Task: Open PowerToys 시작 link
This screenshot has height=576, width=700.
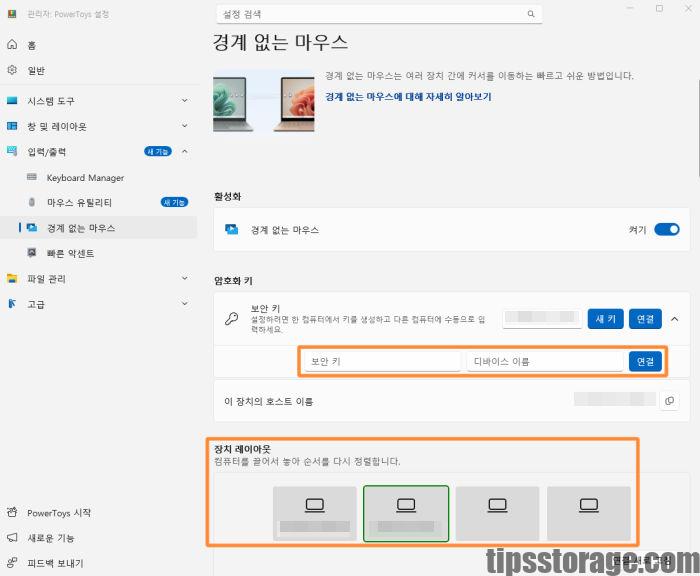Action: (x=59, y=513)
